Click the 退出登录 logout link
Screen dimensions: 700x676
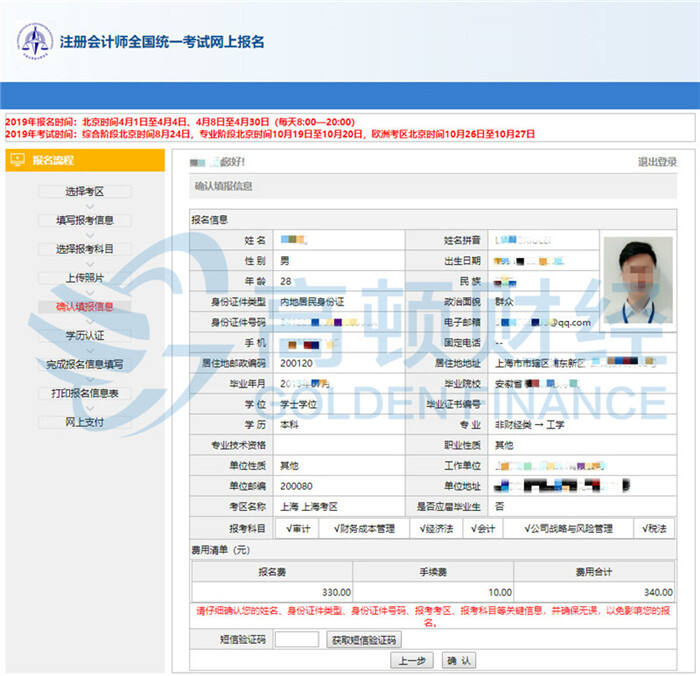coord(657,162)
